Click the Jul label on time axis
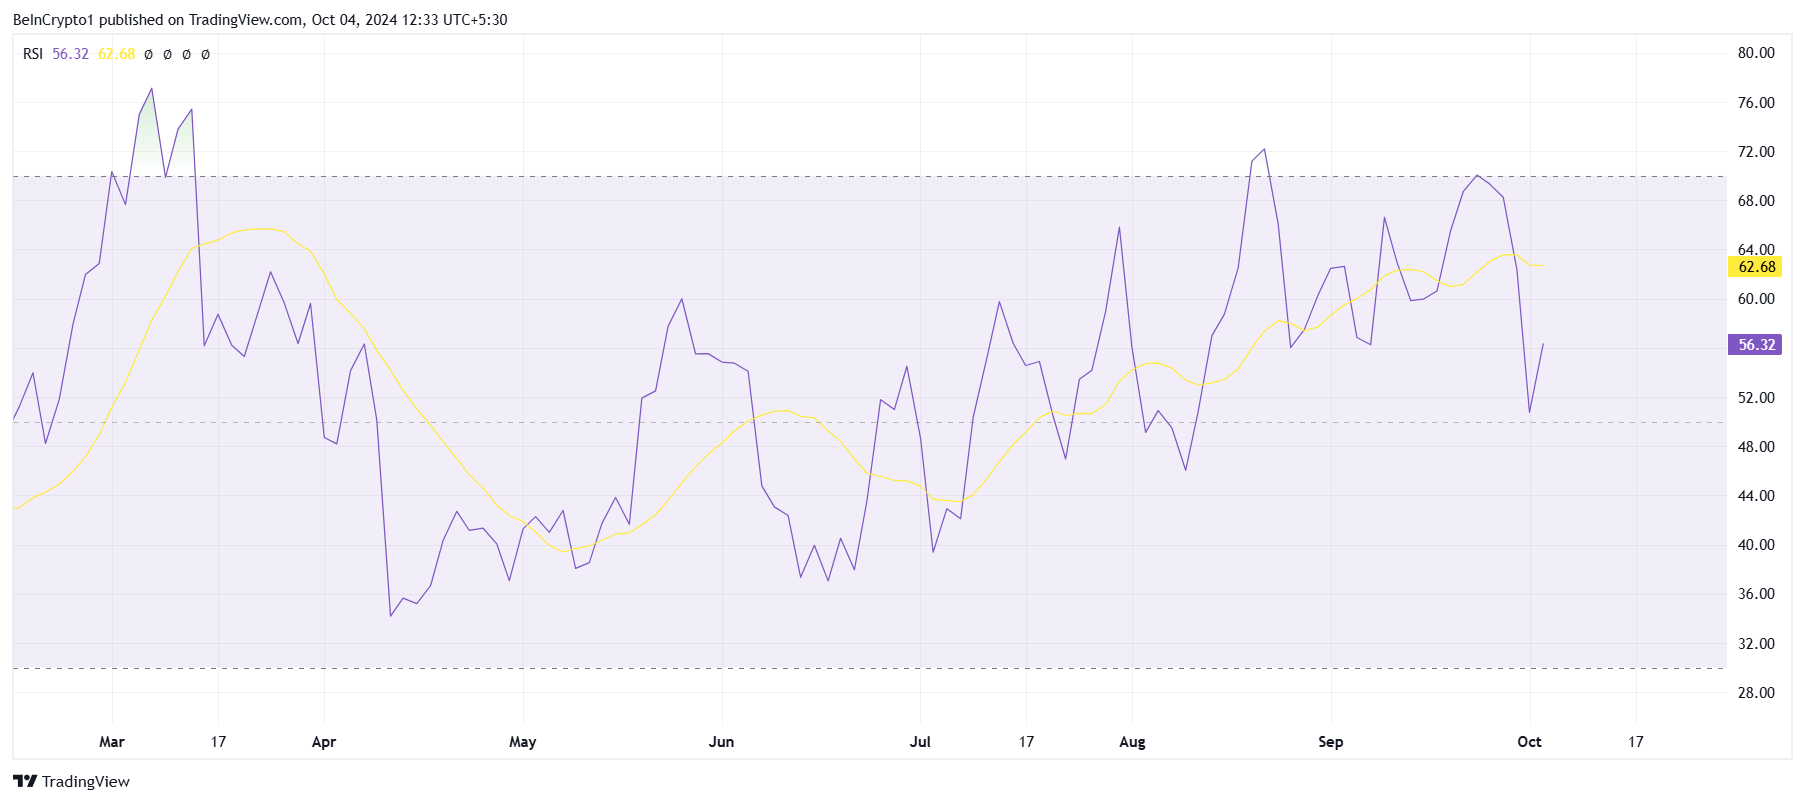1805x803 pixels. pyautogui.click(x=920, y=742)
